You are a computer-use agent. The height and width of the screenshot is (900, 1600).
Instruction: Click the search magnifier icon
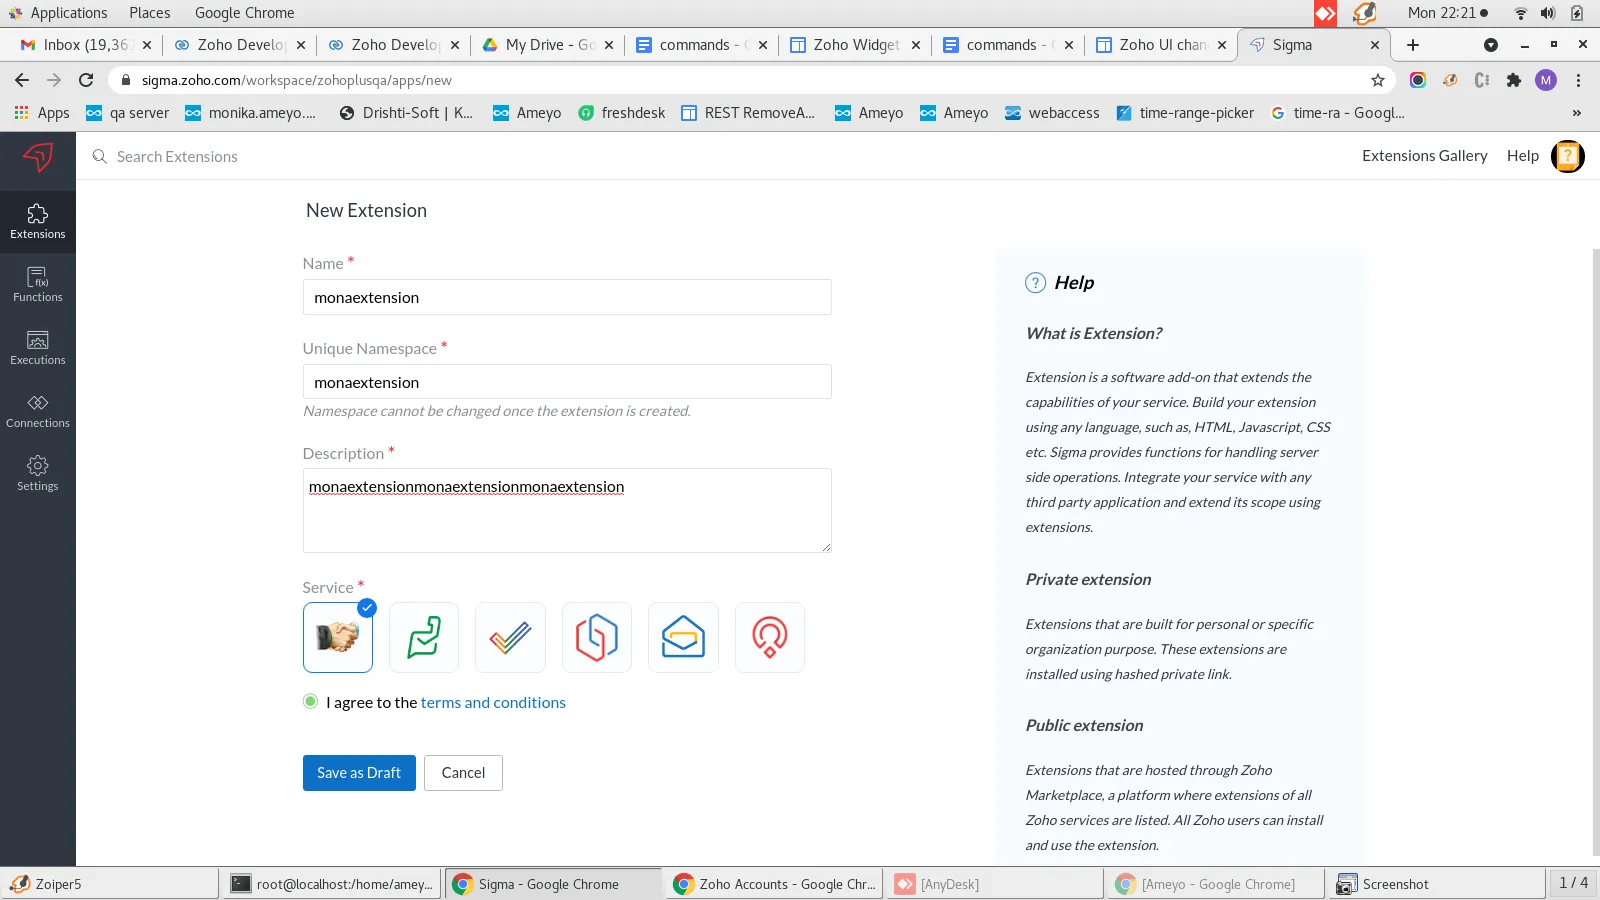click(100, 157)
